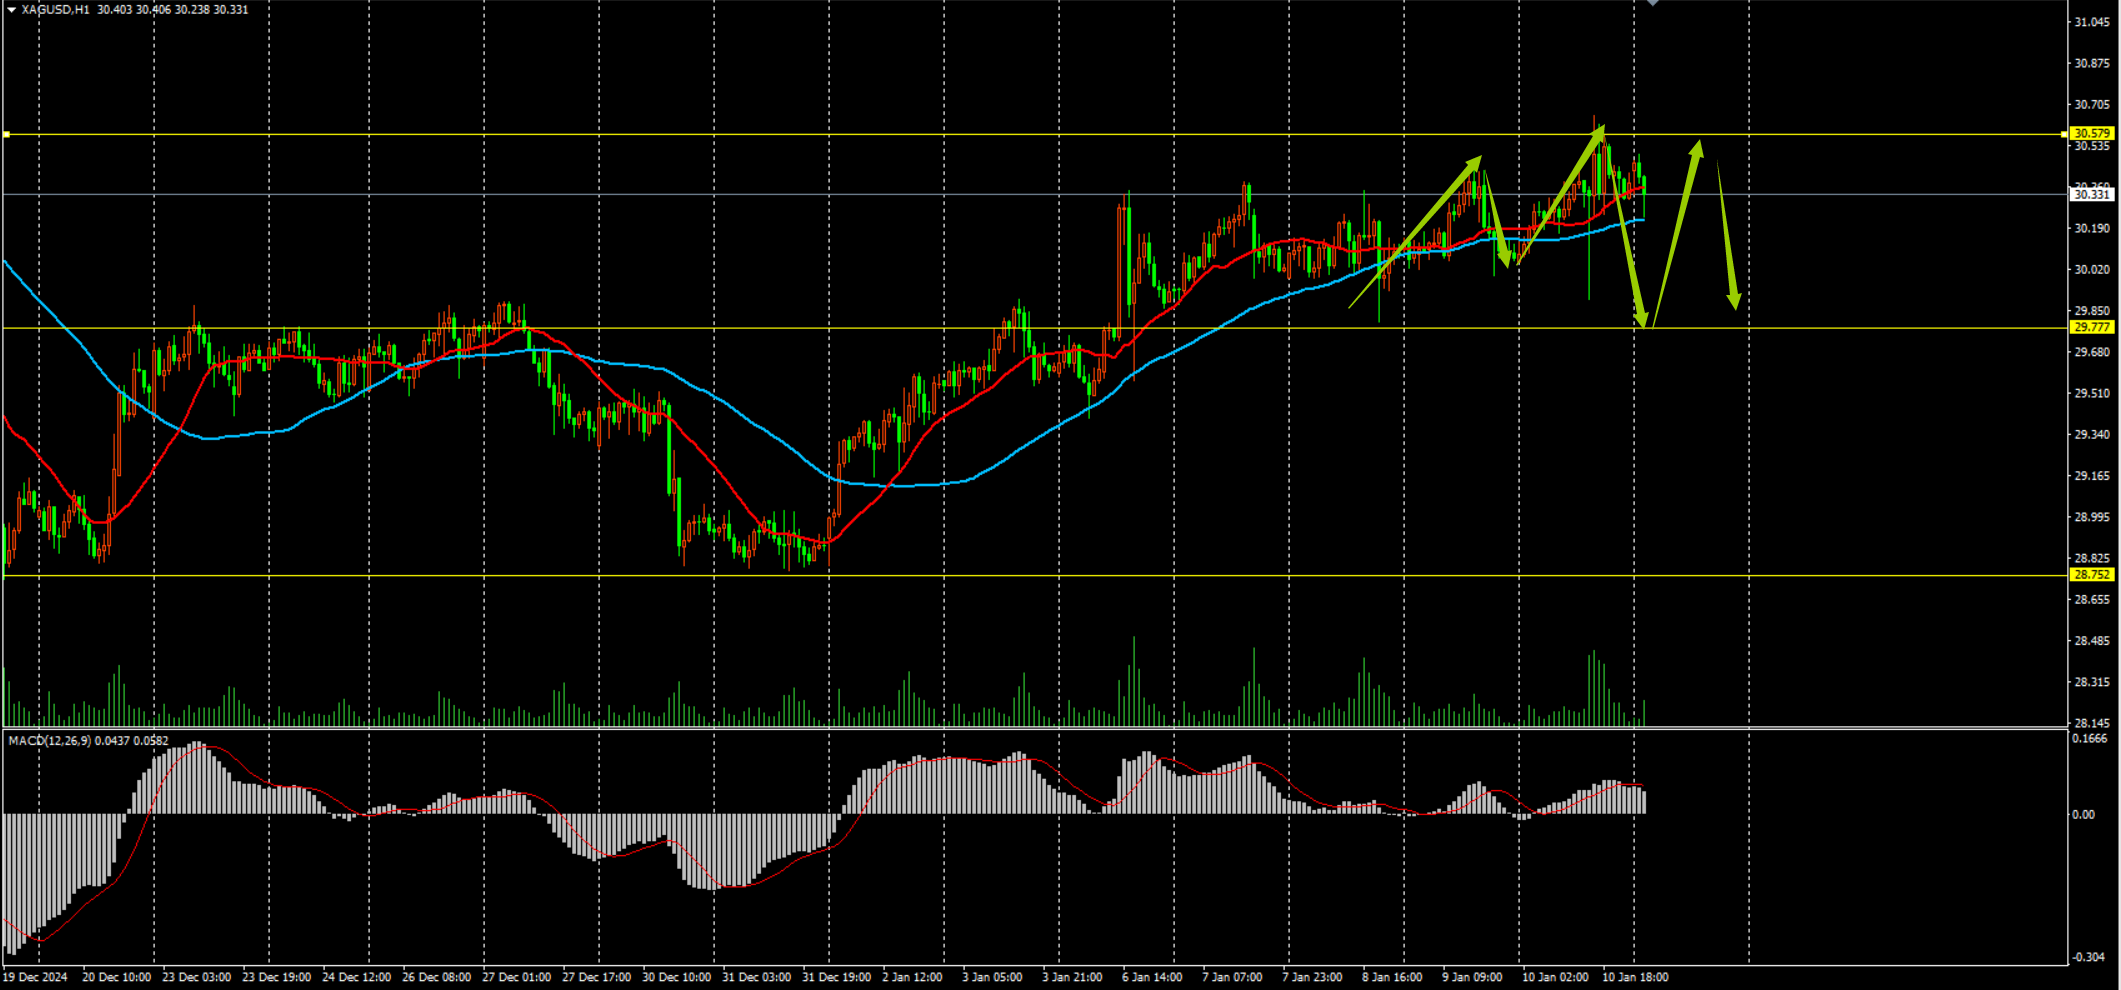This screenshot has height=990, width=2121.
Task: Click the 28.485 price scale value
Action: tap(2092, 641)
